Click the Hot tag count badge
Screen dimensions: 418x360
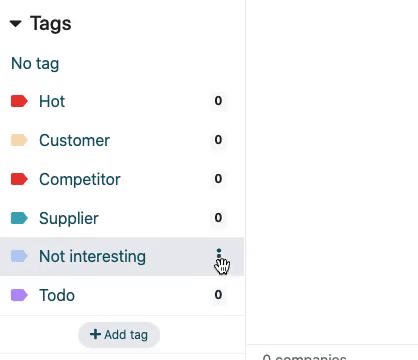[x=218, y=101]
